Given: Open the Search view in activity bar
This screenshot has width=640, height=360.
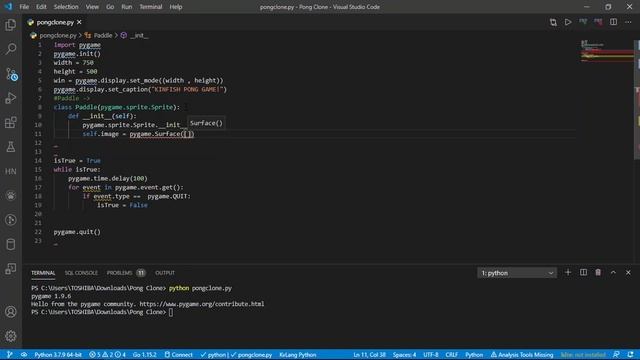Looking at the screenshot, I should click(x=11, y=49).
